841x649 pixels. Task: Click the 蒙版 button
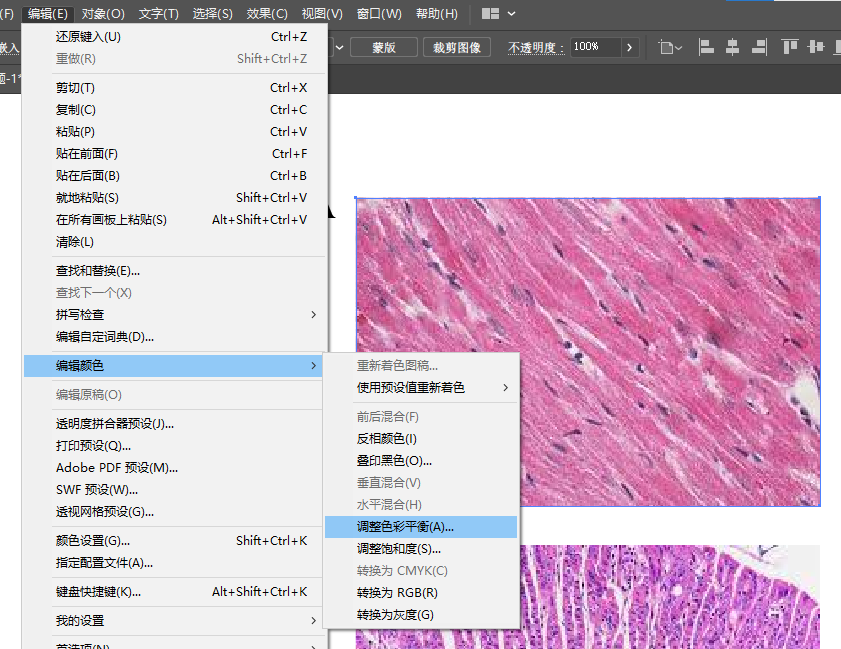384,47
